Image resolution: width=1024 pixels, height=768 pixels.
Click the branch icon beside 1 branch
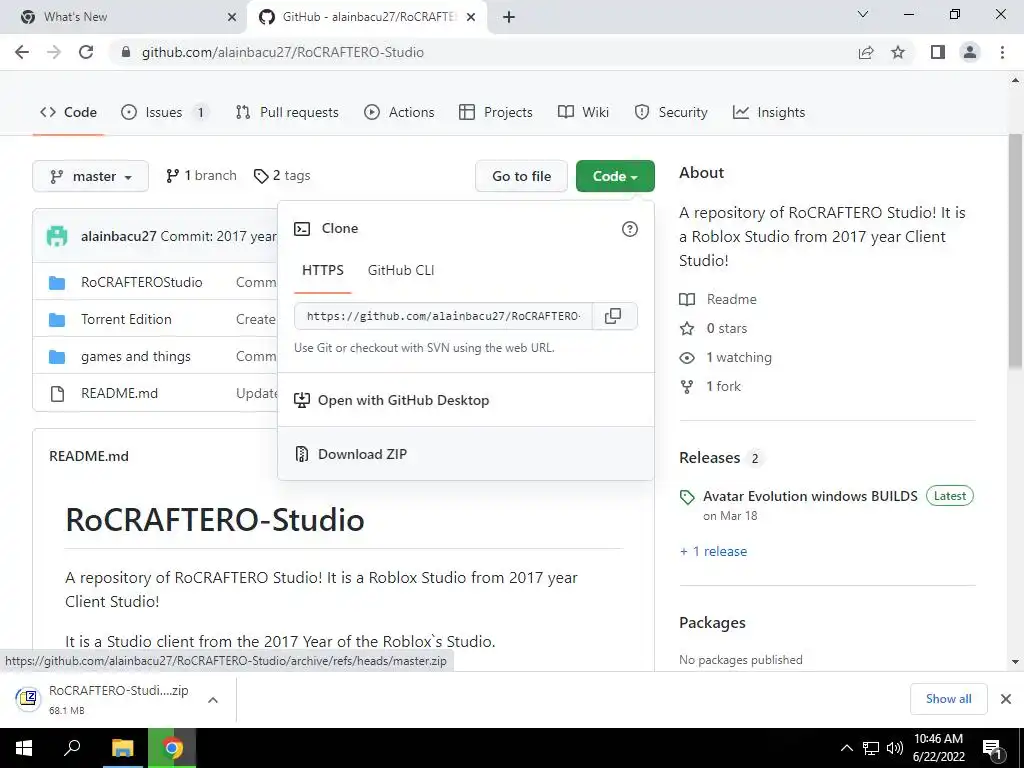pos(172,176)
